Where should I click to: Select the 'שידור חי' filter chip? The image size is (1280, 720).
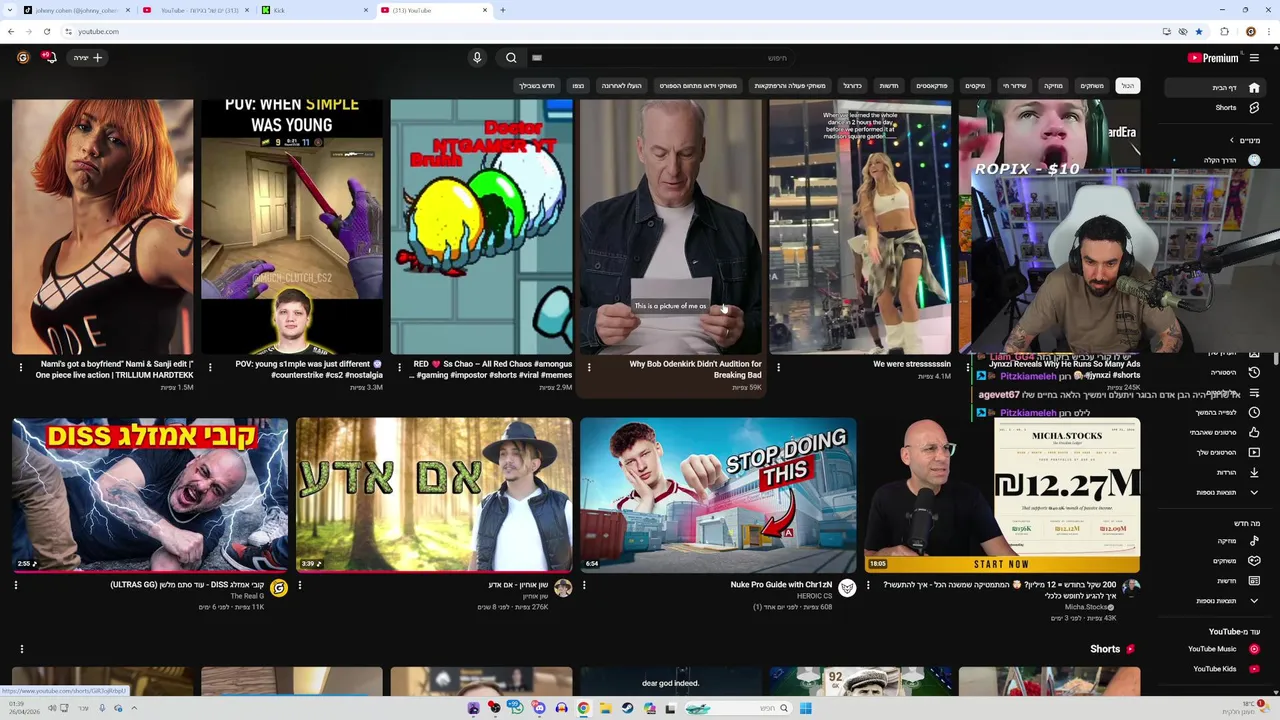coord(1015,86)
